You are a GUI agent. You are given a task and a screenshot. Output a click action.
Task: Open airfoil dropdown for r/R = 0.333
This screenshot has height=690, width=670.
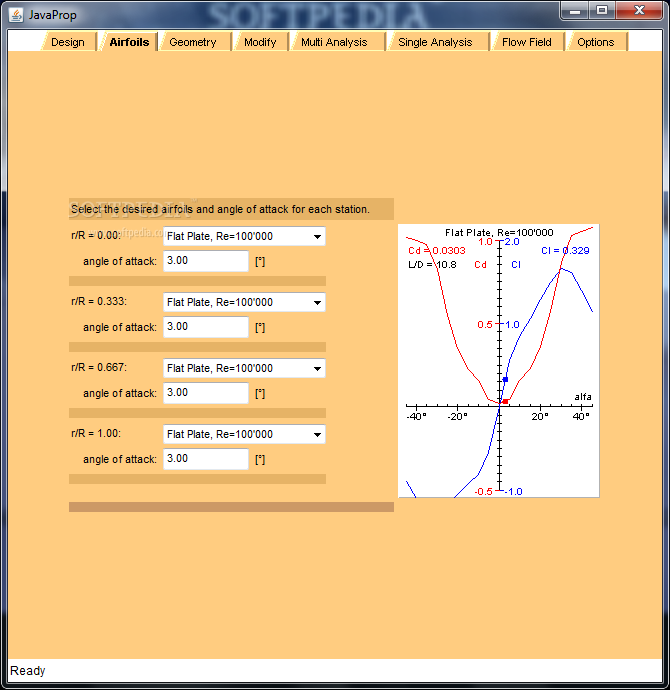point(244,302)
